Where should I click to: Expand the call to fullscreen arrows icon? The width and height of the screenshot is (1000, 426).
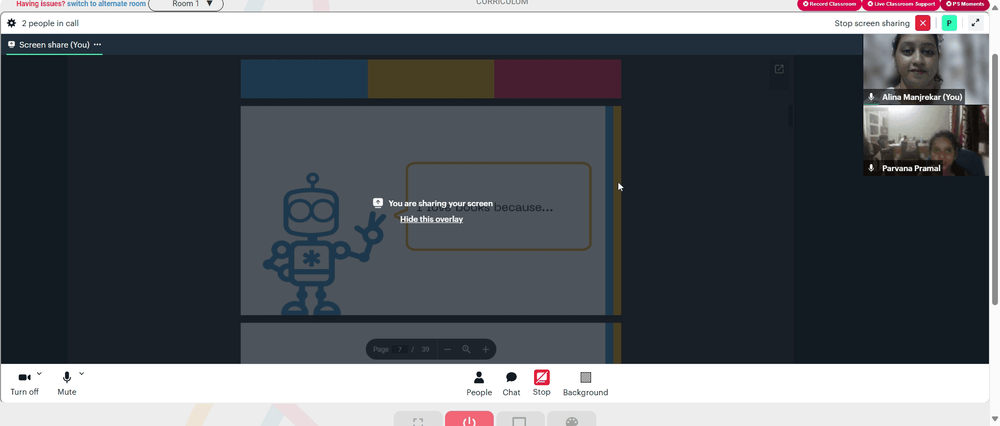975,23
